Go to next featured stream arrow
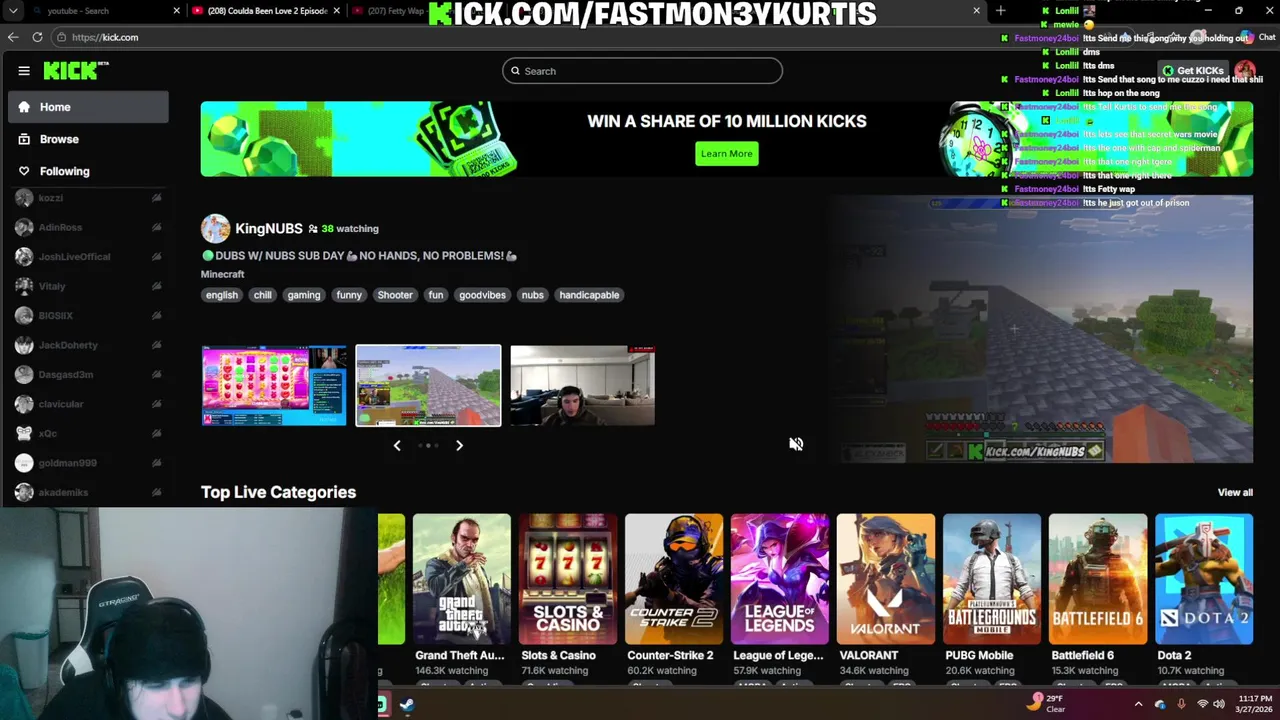Screen dimensions: 1280x720 coord(459,445)
